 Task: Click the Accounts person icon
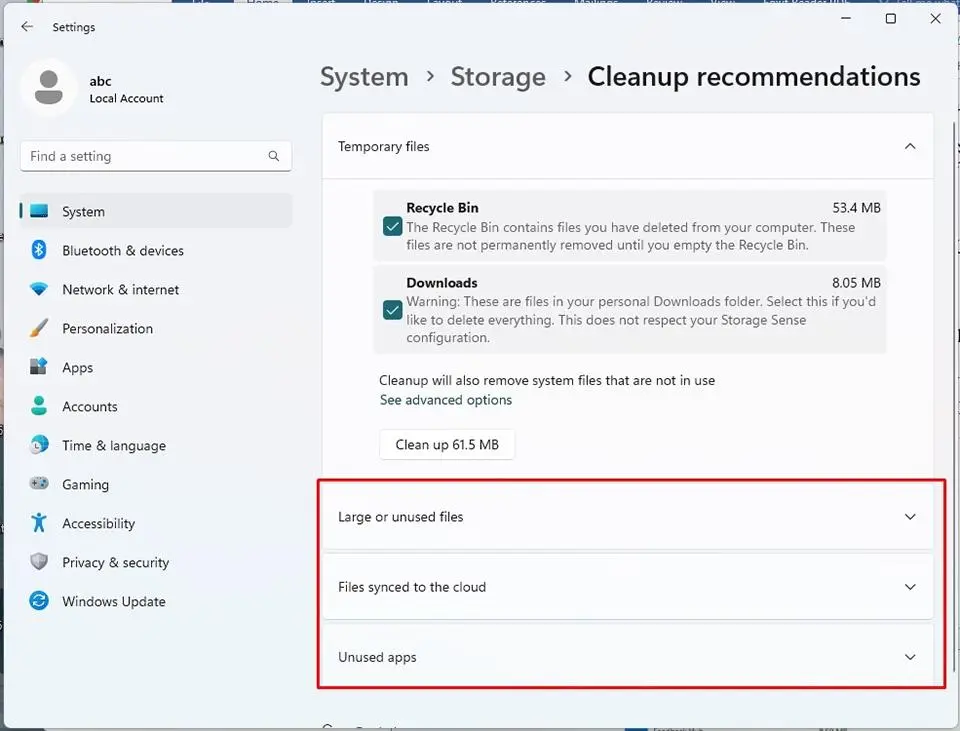pyautogui.click(x=39, y=406)
